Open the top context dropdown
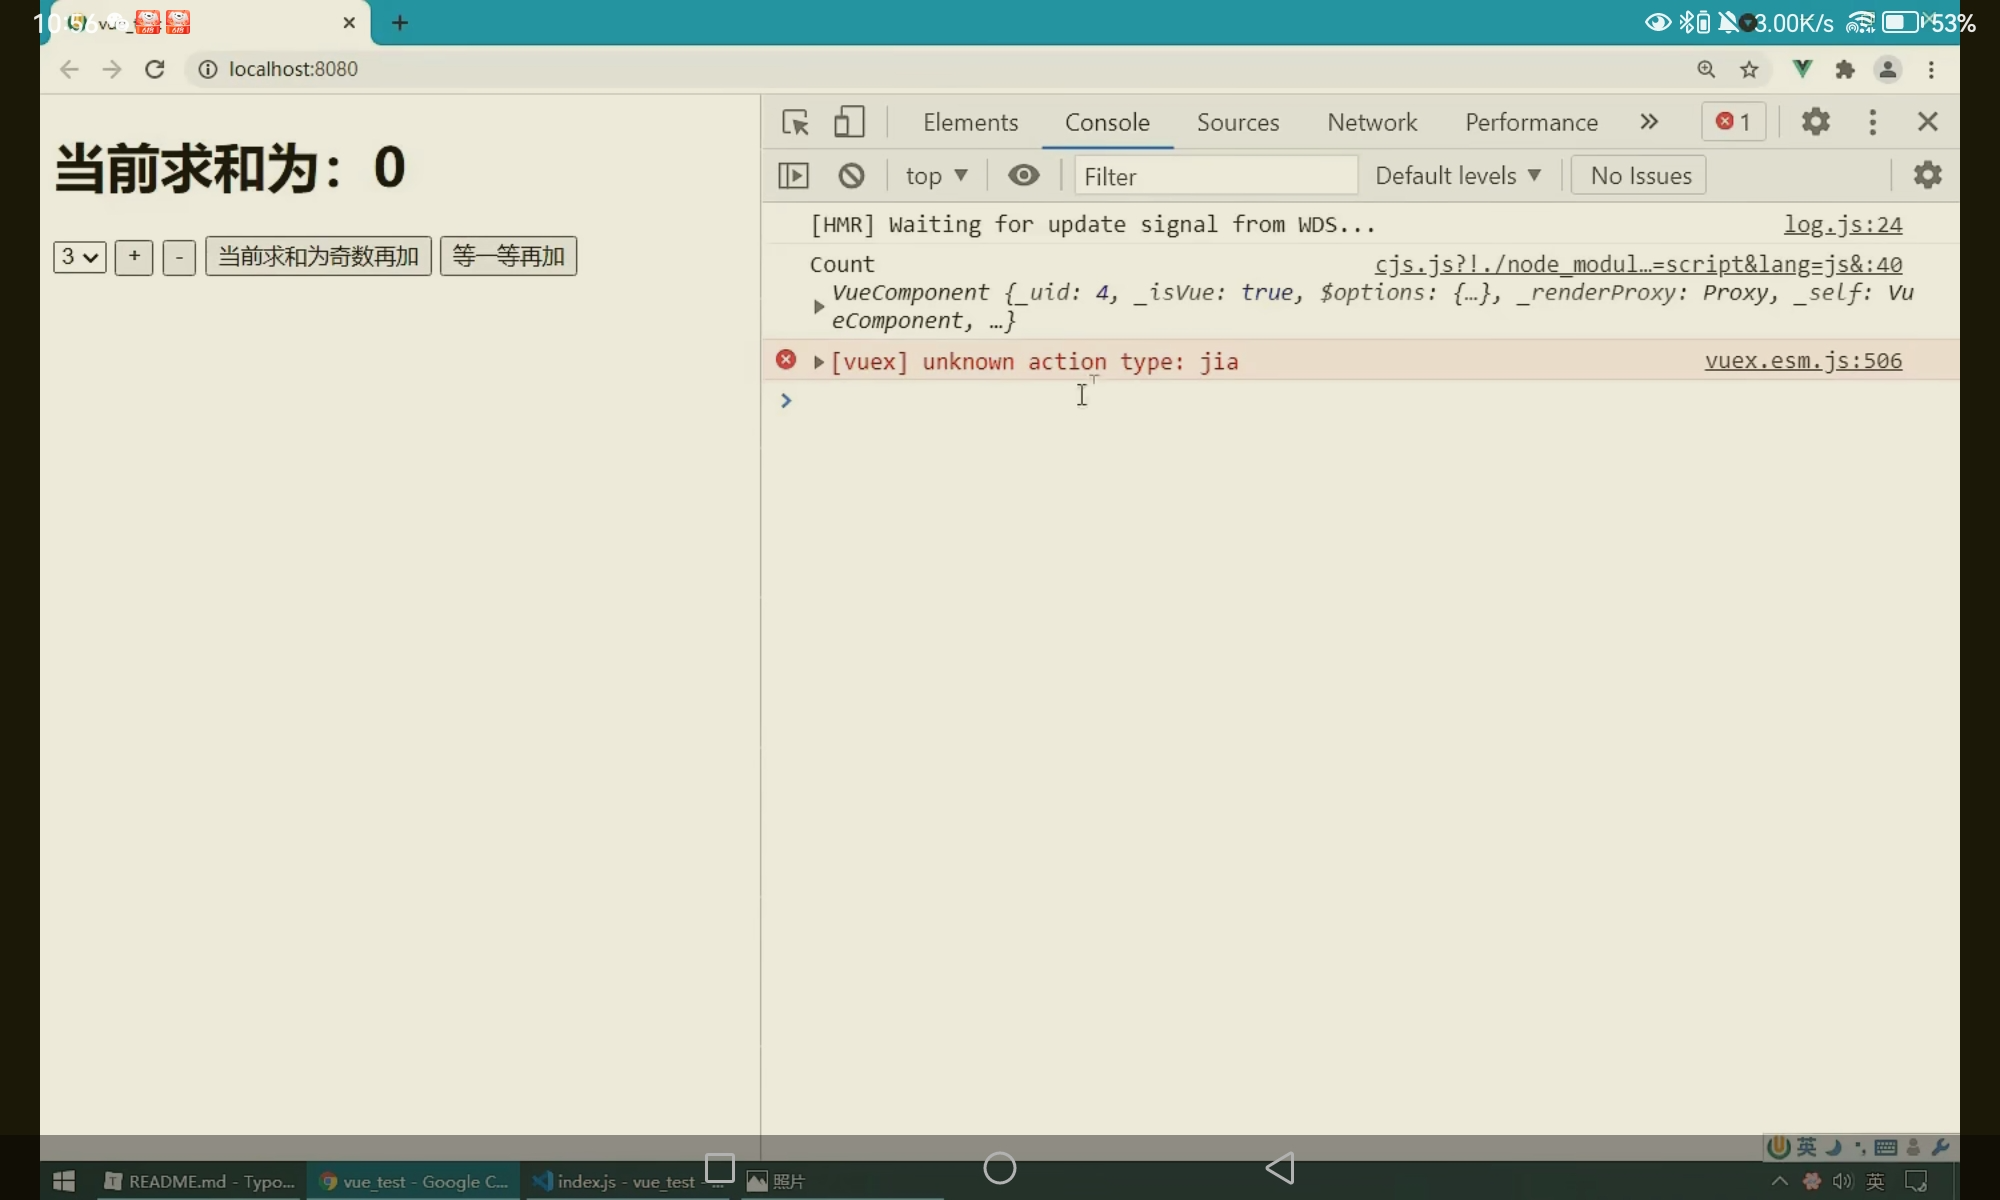This screenshot has height=1200, width=2000. click(936, 176)
